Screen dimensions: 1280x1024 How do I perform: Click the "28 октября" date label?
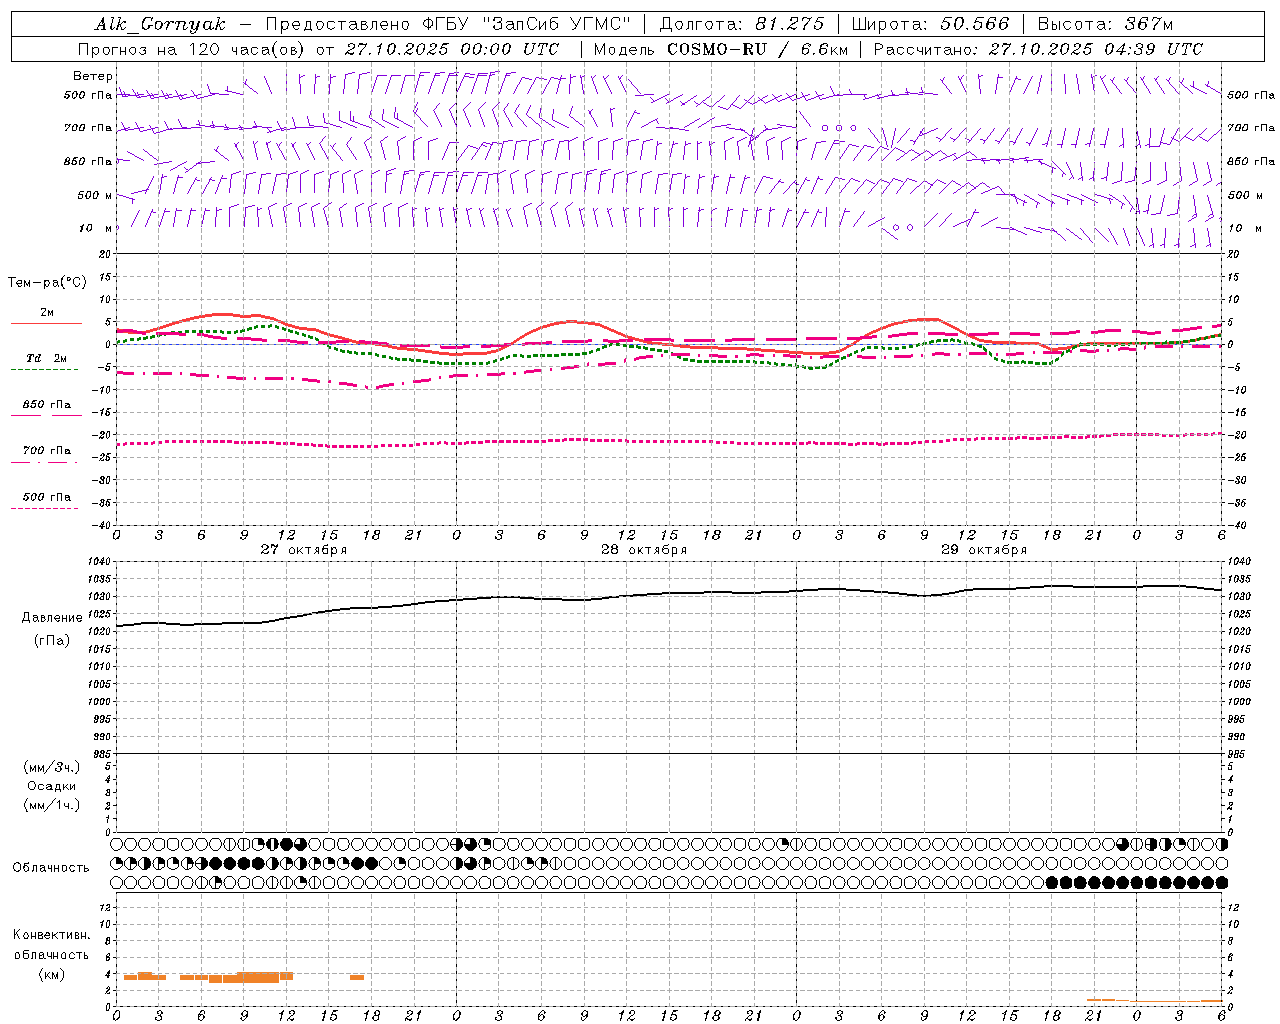pos(644,550)
